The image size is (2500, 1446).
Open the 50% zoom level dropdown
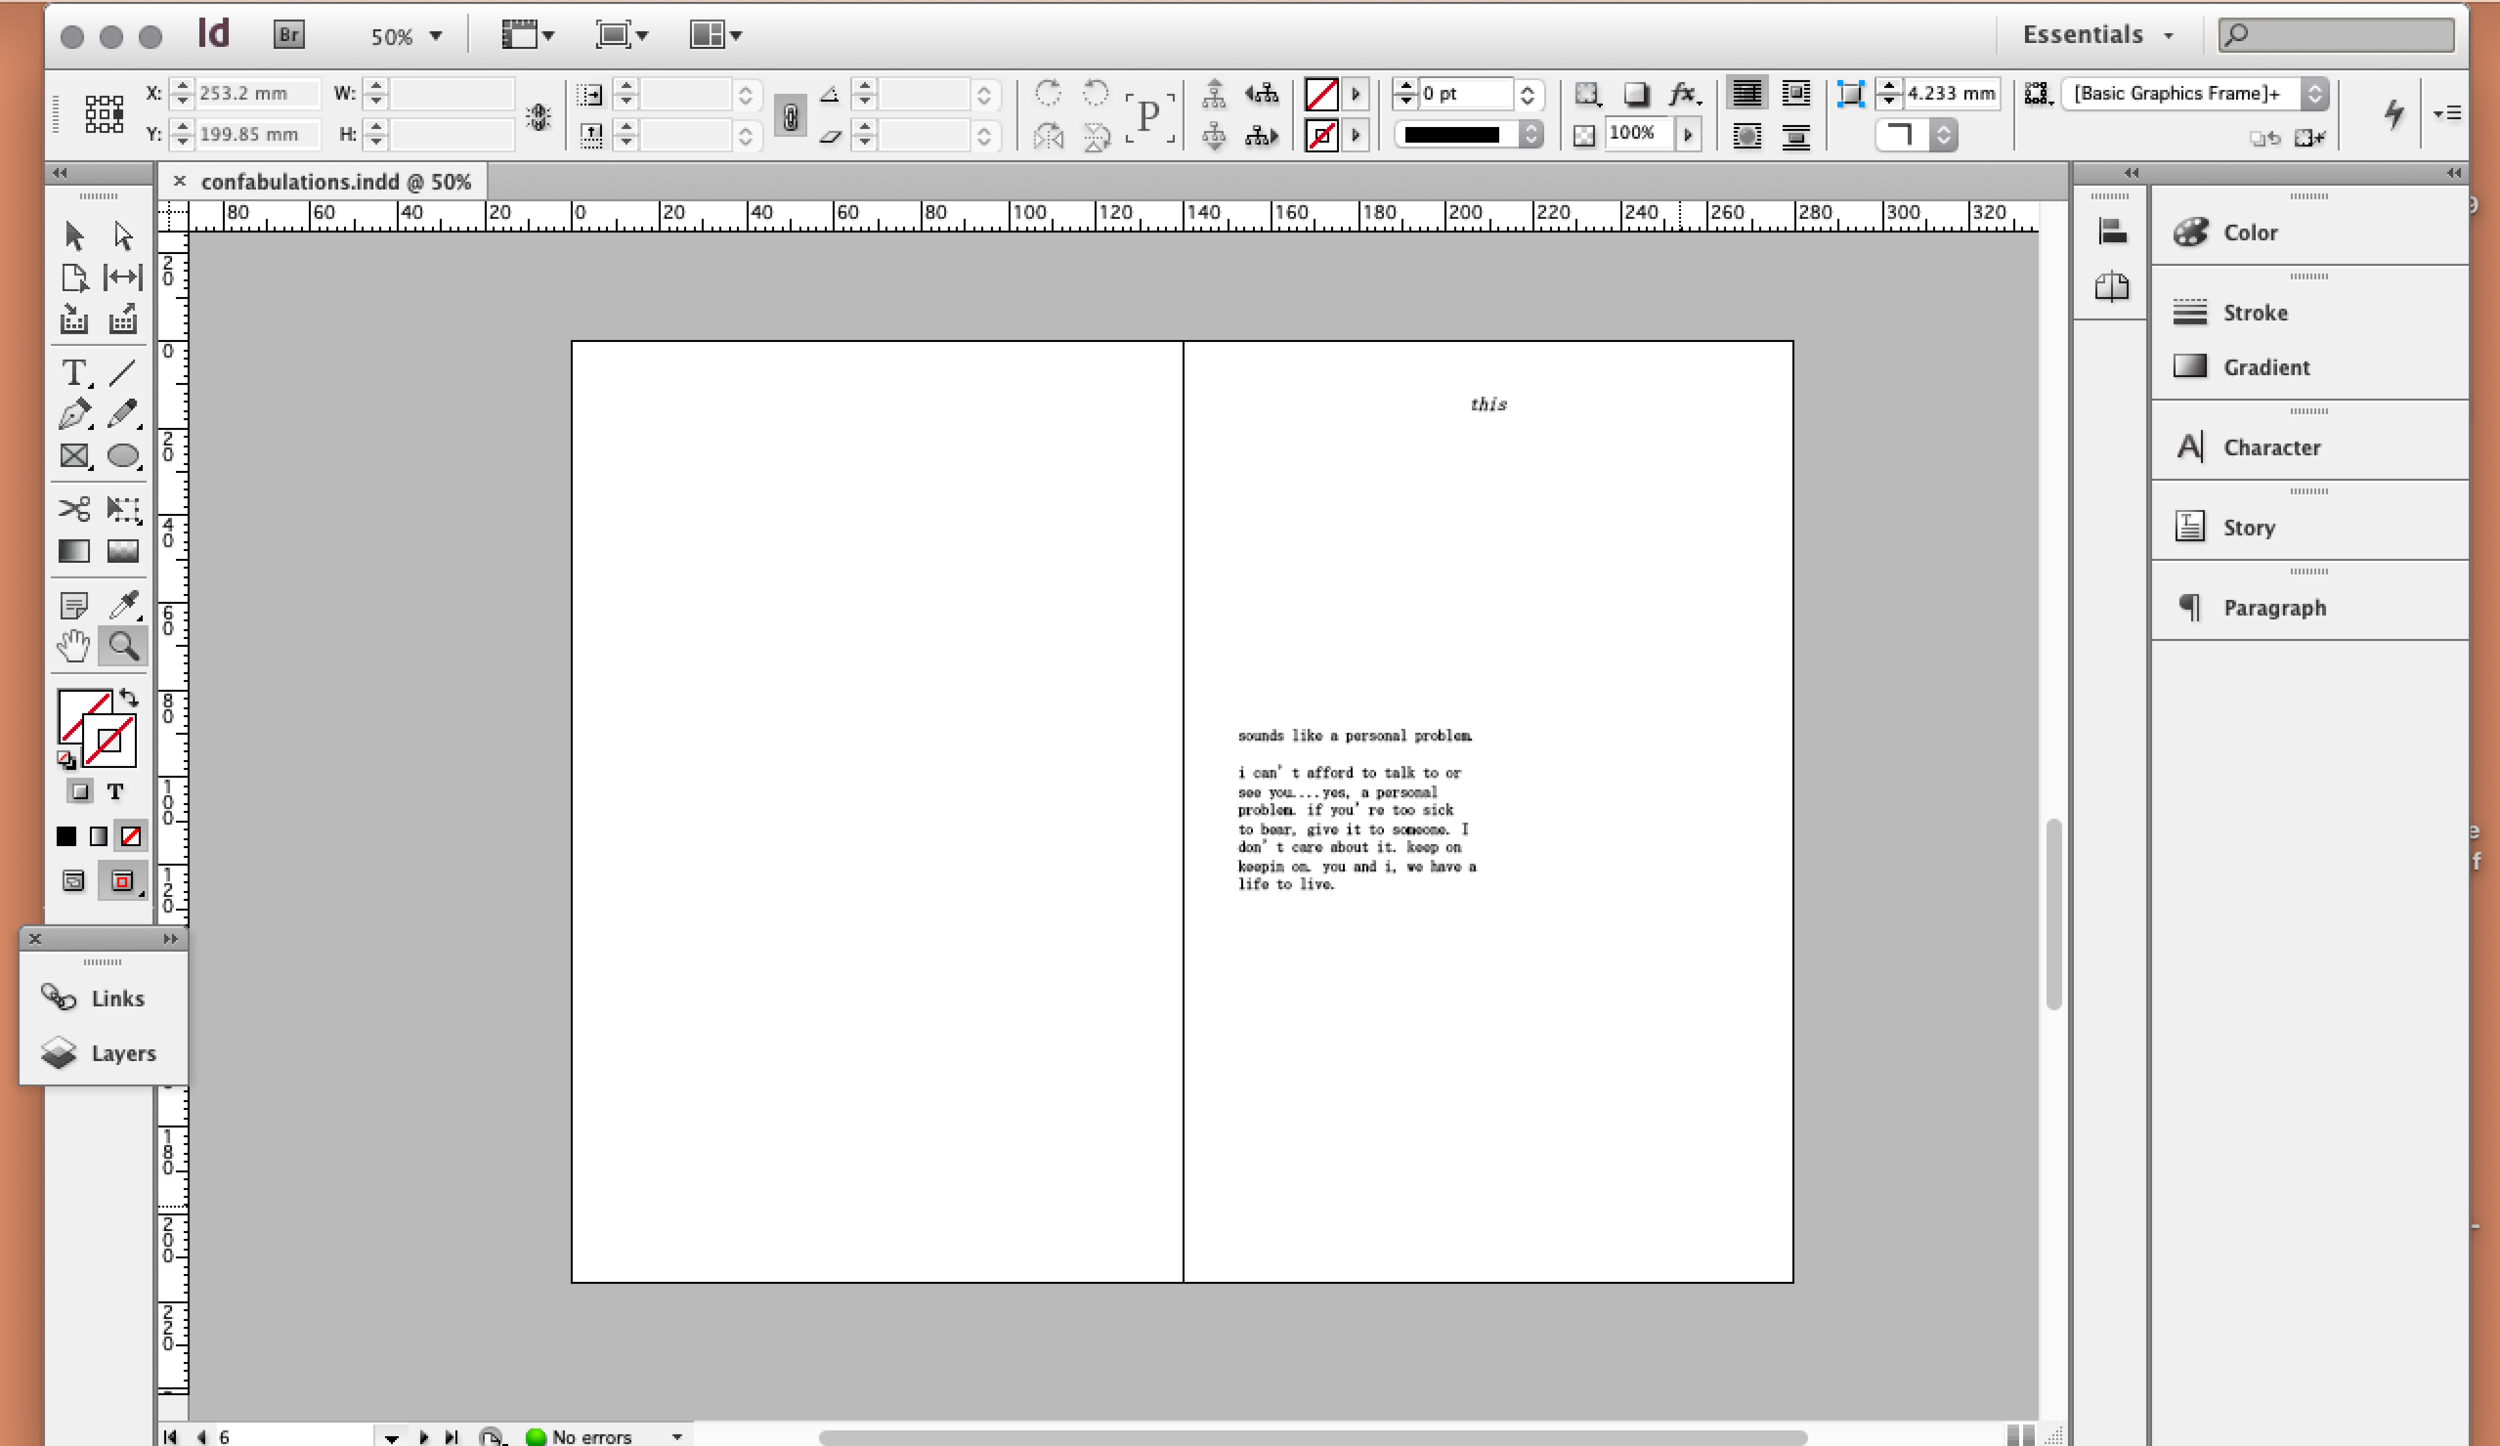[436, 36]
